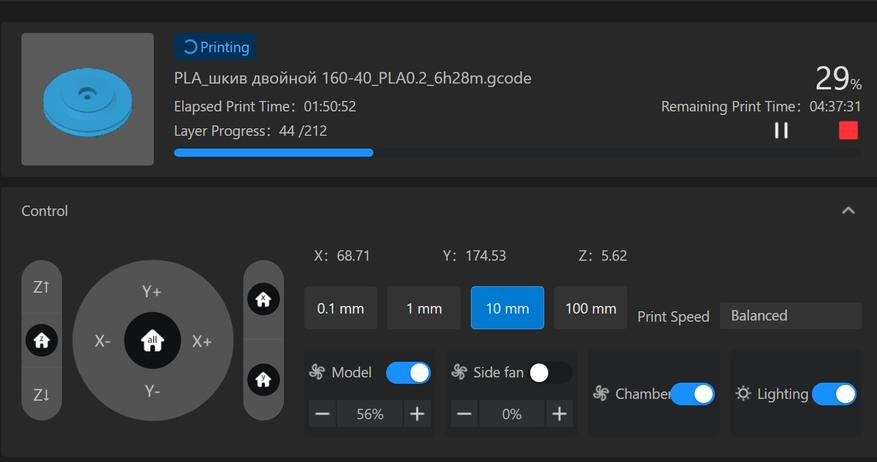Viewport: 877px width, 462px height.
Task: Click upper home button right of wheel
Action: click(x=263, y=299)
